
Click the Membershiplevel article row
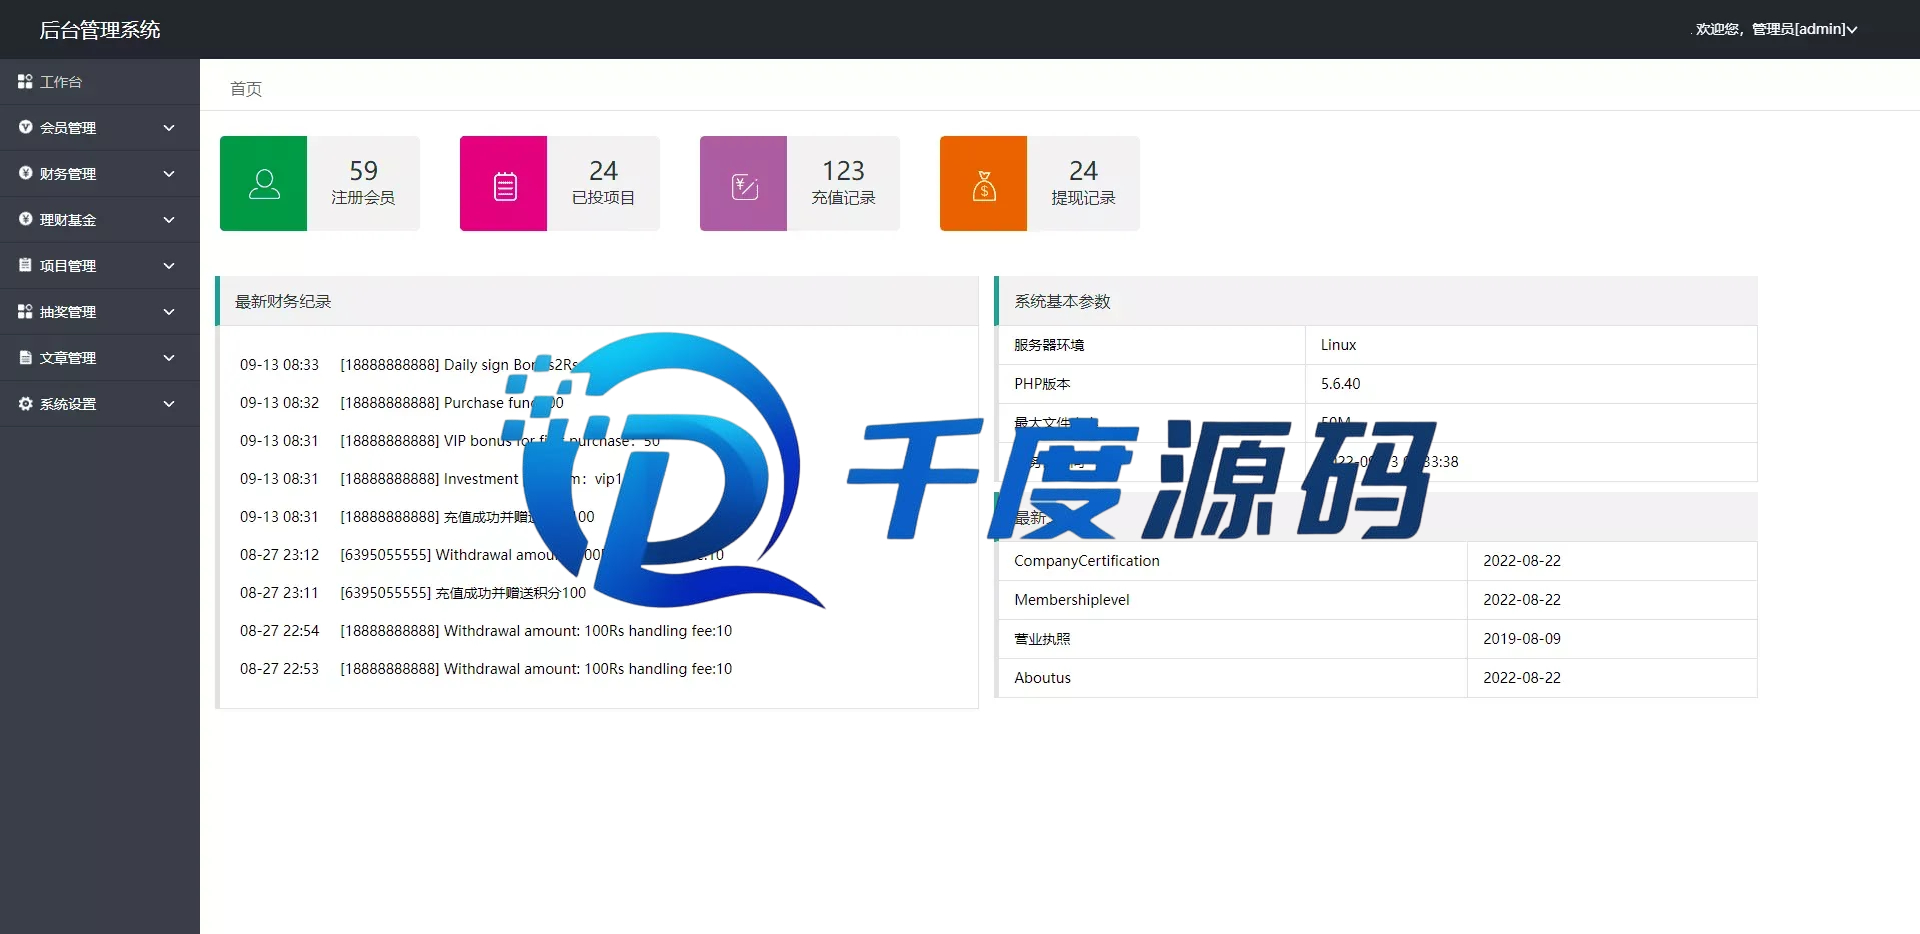1377,600
